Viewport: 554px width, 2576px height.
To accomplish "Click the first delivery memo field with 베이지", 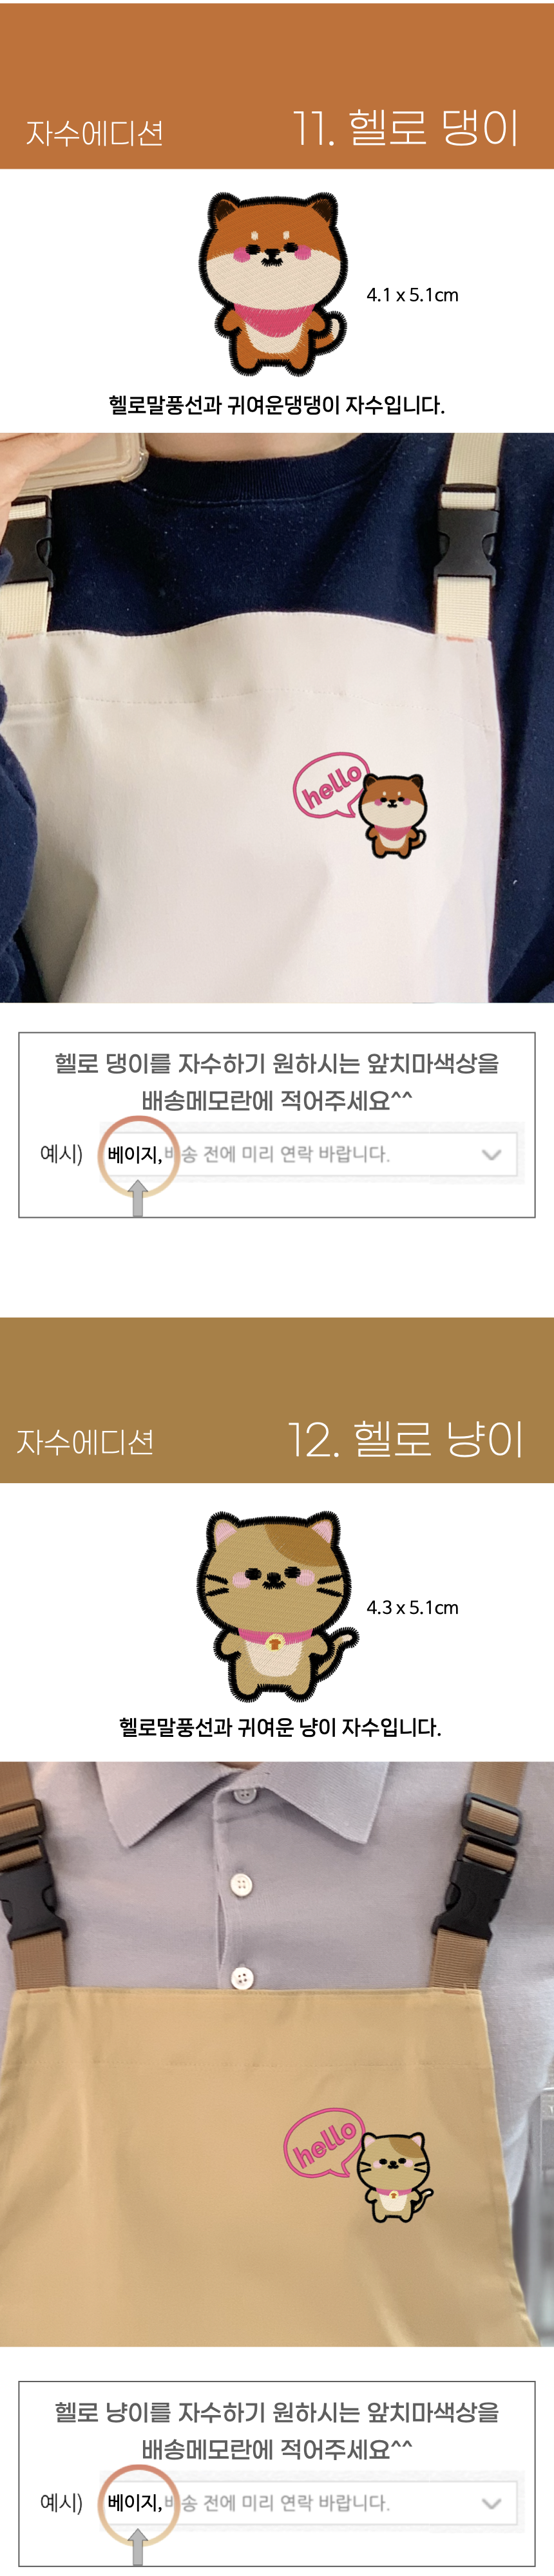I will click(x=309, y=1154).
